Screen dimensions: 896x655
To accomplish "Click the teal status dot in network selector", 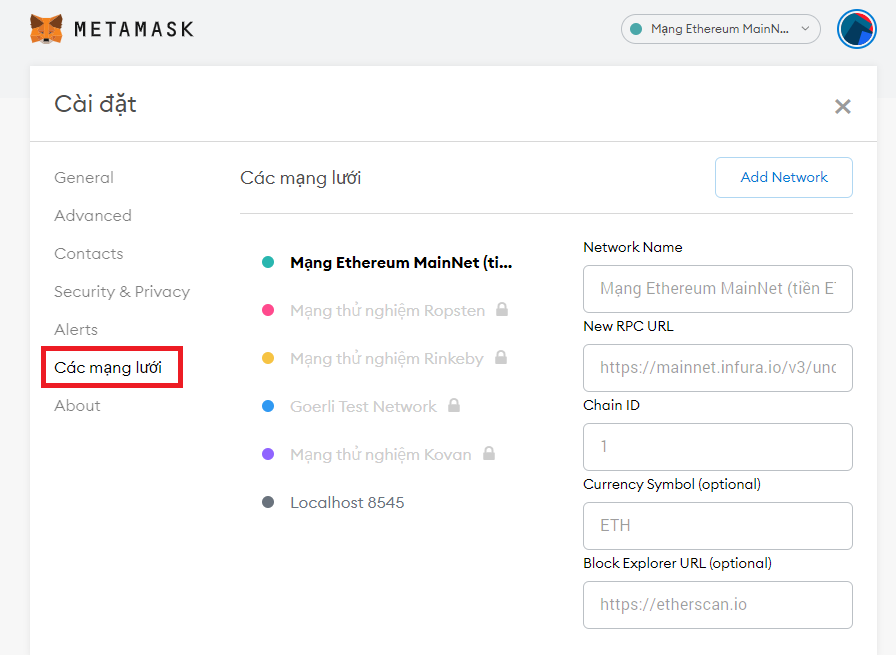I will [636, 29].
